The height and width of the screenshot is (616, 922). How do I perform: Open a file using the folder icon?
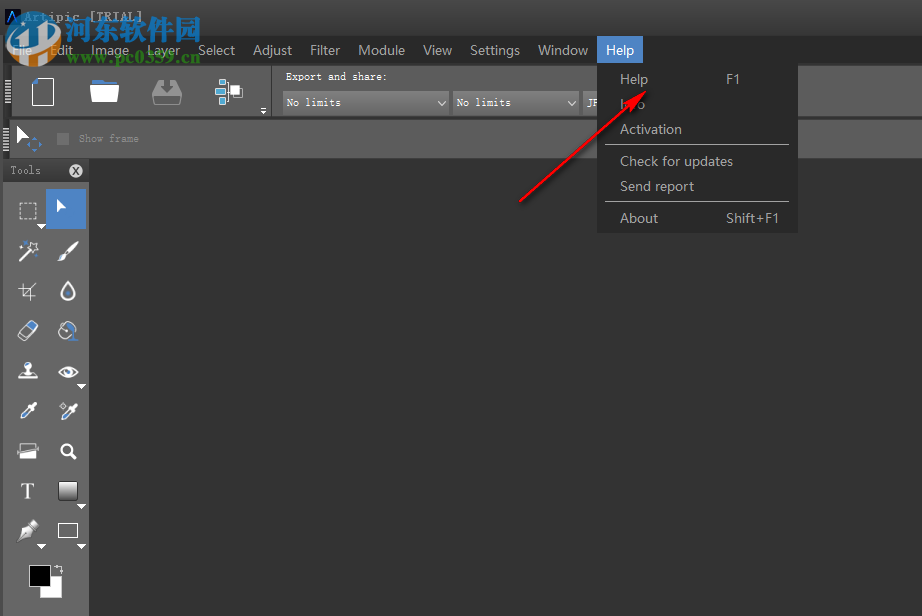(x=105, y=92)
